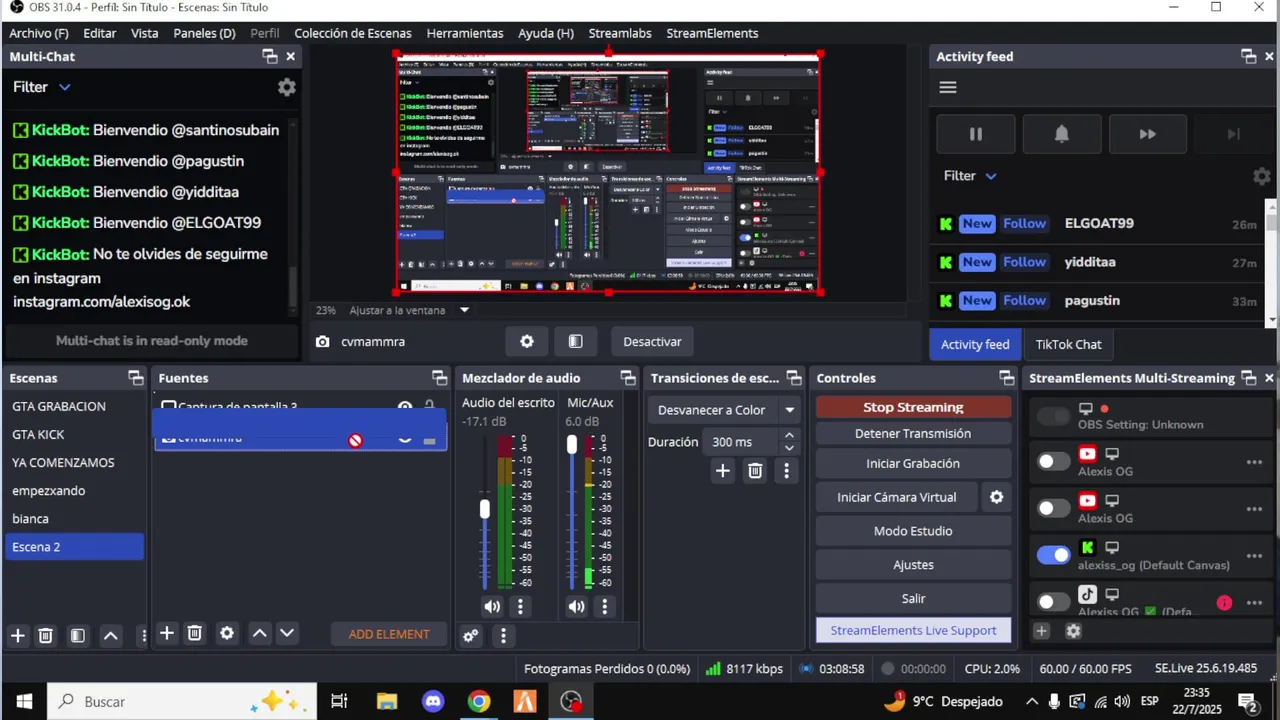Open more options for alexiss_og Kick row
The image size is (1280, 720).
point(1254,556)
